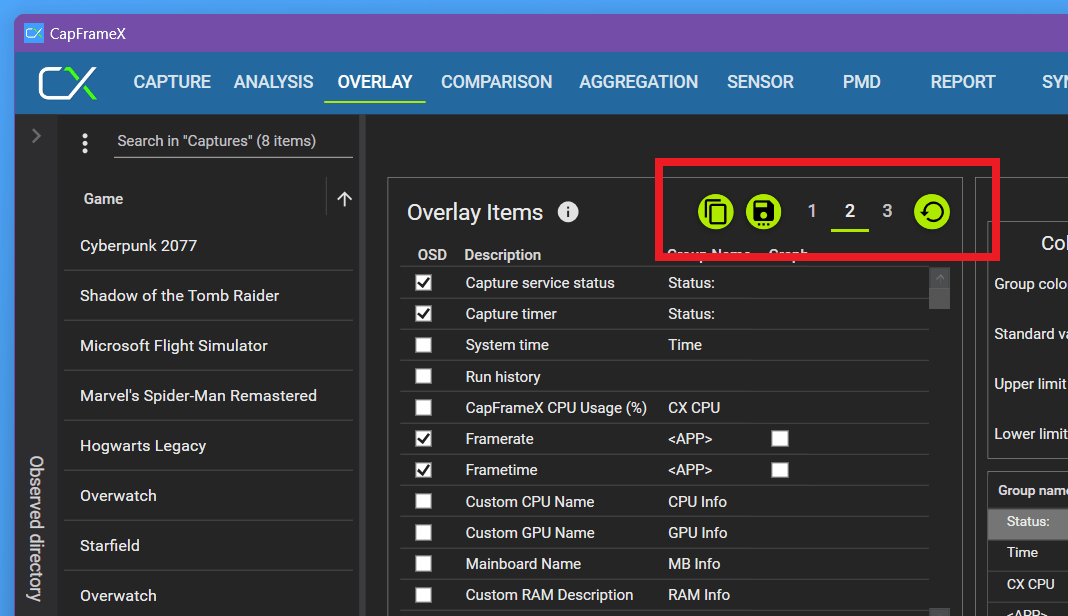Click the sort arrow beside Game column
Image resolution: width=1068 pixels, height=616 pixels.
[x=344, y=199]
